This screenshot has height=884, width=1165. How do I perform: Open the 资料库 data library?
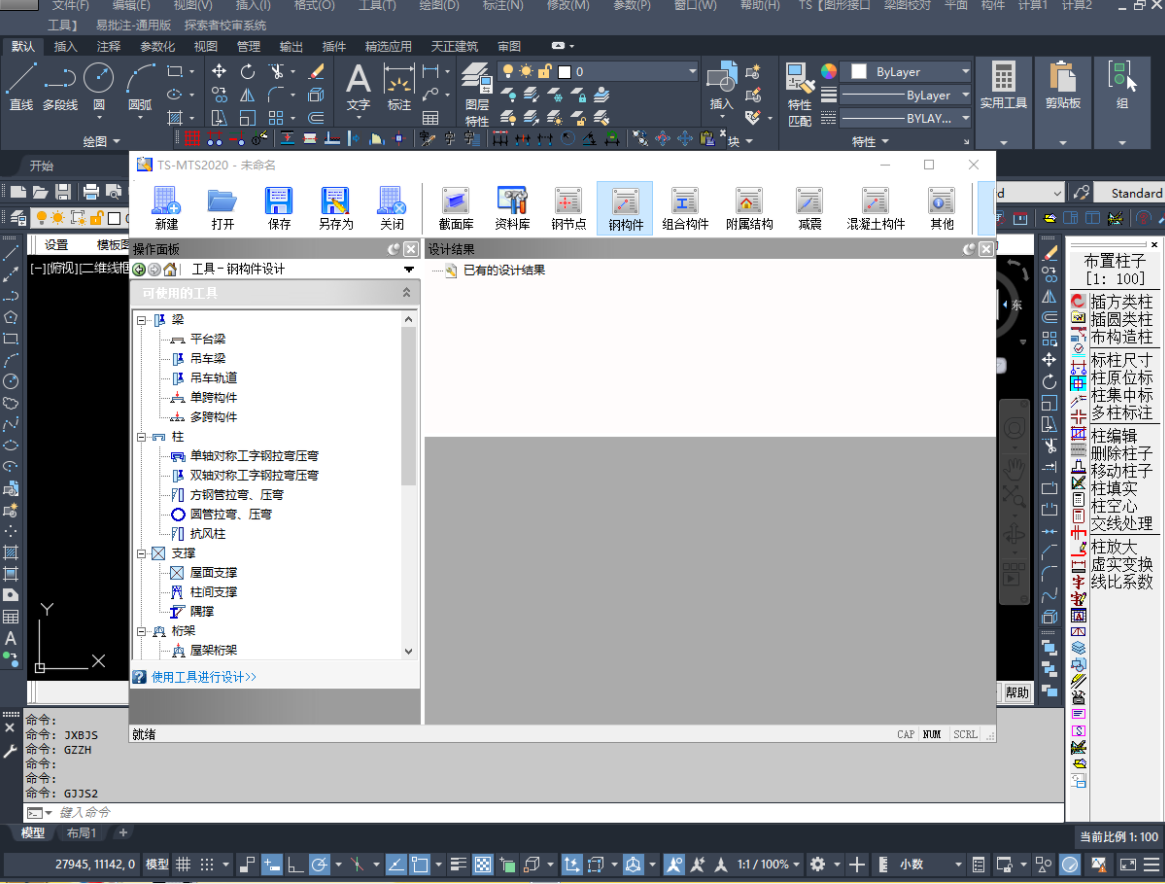pos(512,208)
